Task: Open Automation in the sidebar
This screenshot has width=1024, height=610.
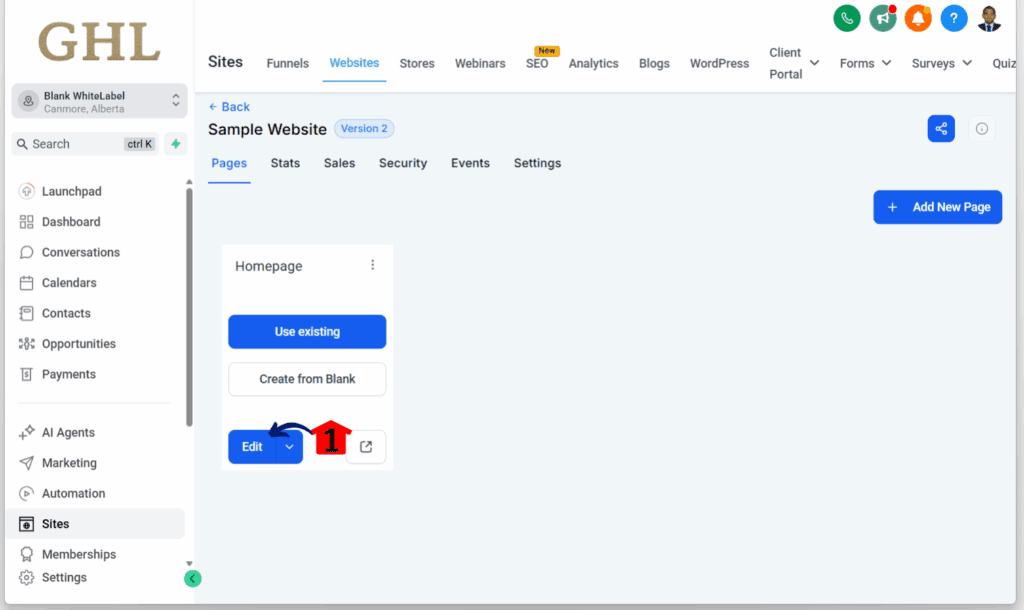Action: [x=73, y=493]
